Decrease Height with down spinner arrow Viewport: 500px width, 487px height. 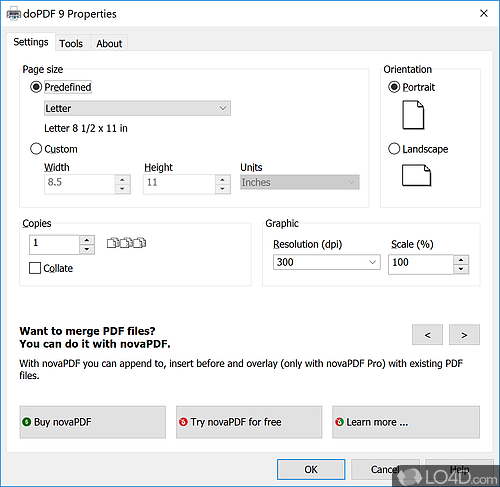point(222,189)
